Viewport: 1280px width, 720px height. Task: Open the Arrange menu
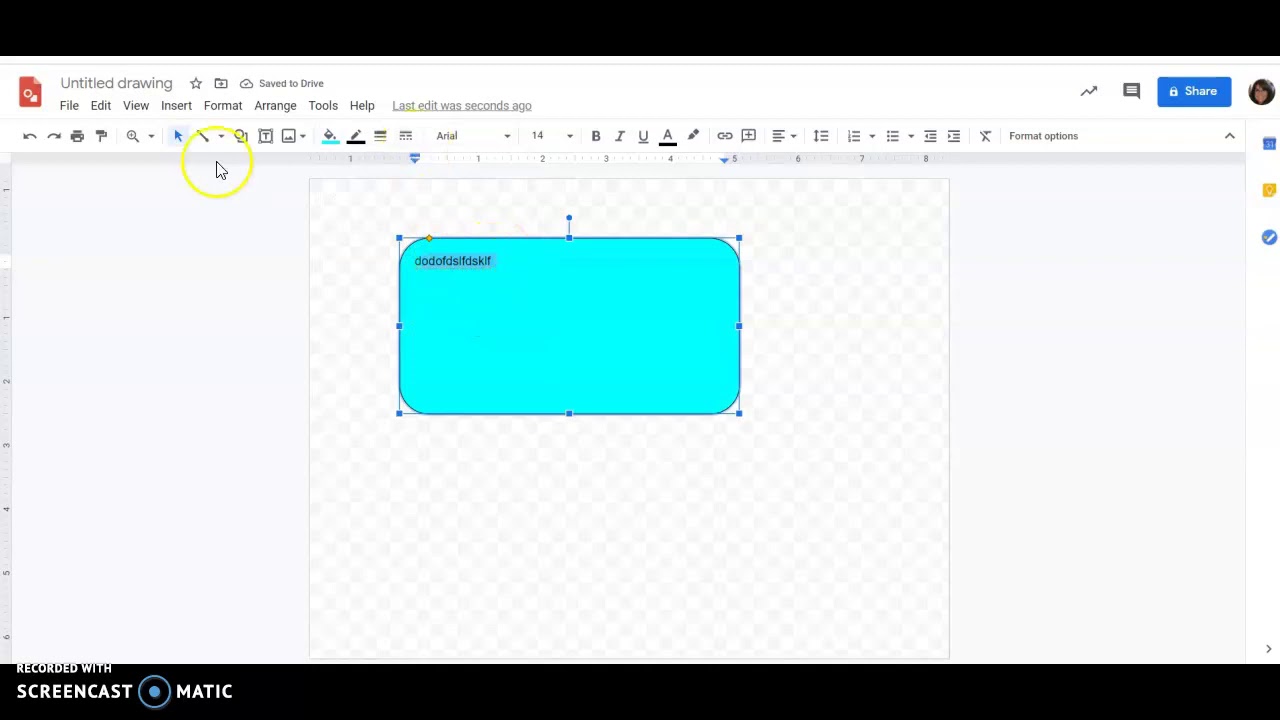(275, 105)
